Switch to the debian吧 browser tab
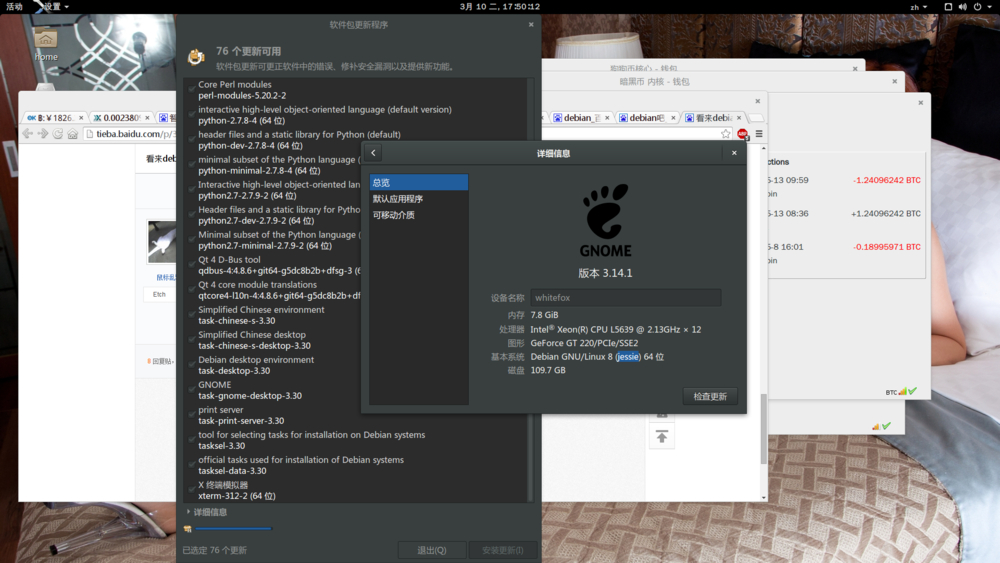1000x563 pixels. 646,118
